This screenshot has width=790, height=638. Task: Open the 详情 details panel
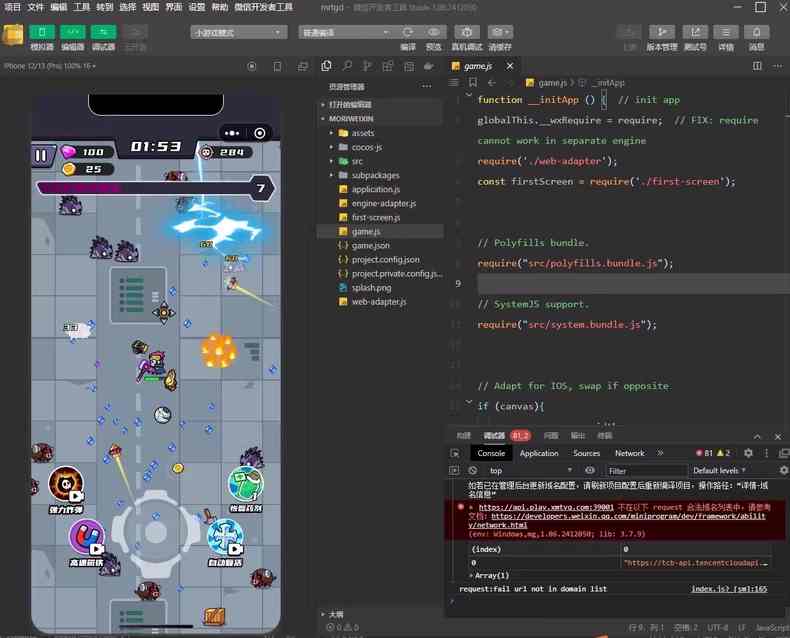pos(726,32)
